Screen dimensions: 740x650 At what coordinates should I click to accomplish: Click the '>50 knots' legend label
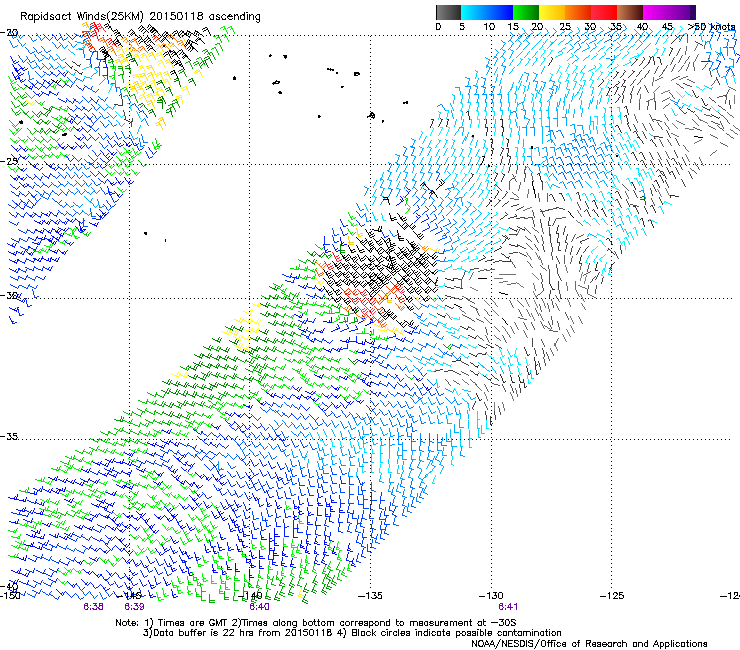coord(711,26)
